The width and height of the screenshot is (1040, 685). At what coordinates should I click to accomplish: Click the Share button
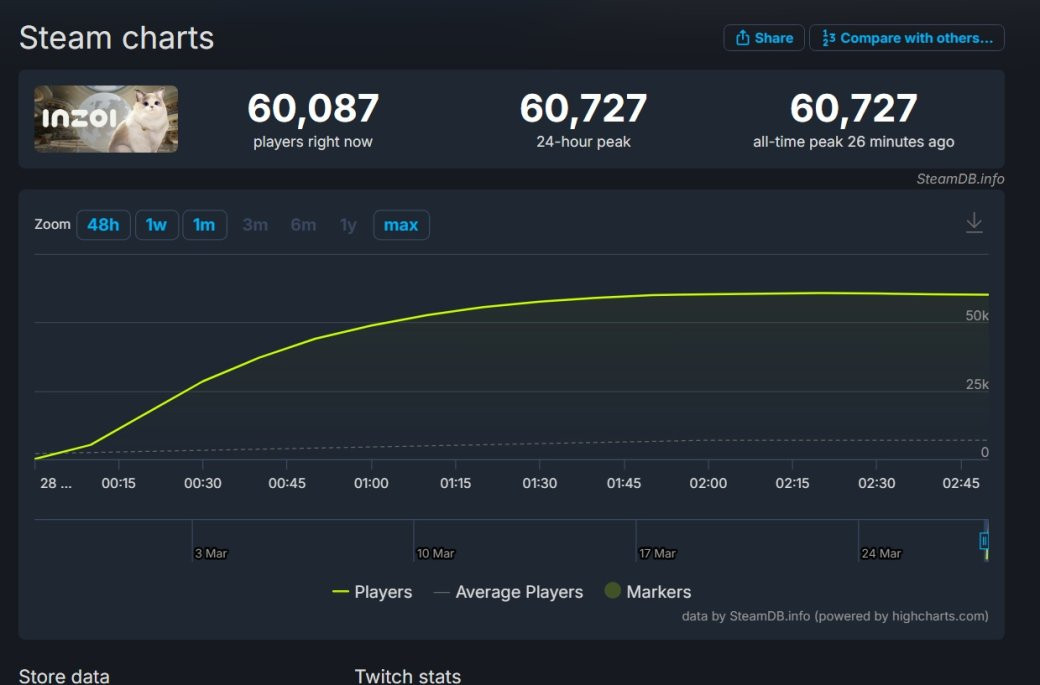pos(764,38)
